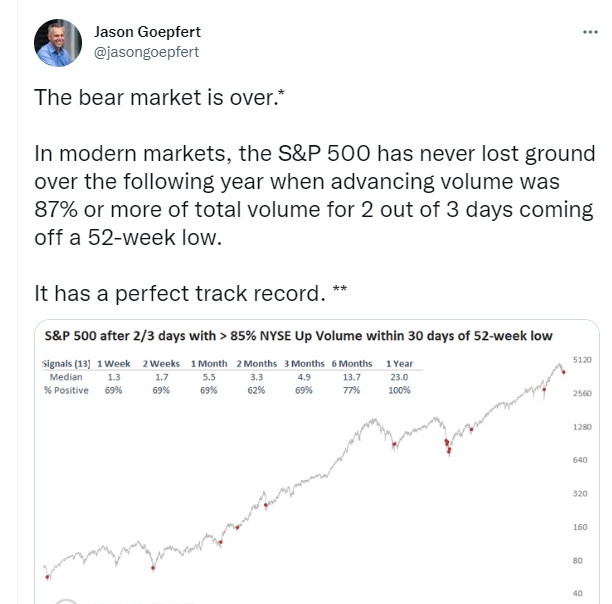The height and width of the screenshot is (604, 612).
Task: Click the '3 Months' column header
Action: [x=306, y=364]
